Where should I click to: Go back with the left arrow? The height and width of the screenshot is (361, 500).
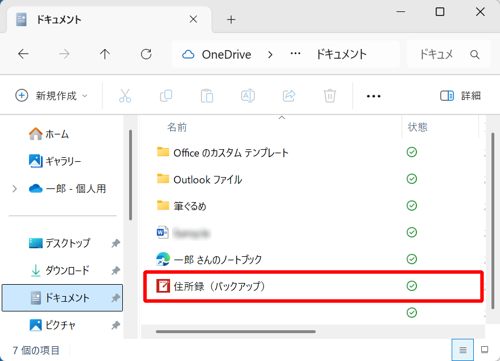click(x=23, y=54)
